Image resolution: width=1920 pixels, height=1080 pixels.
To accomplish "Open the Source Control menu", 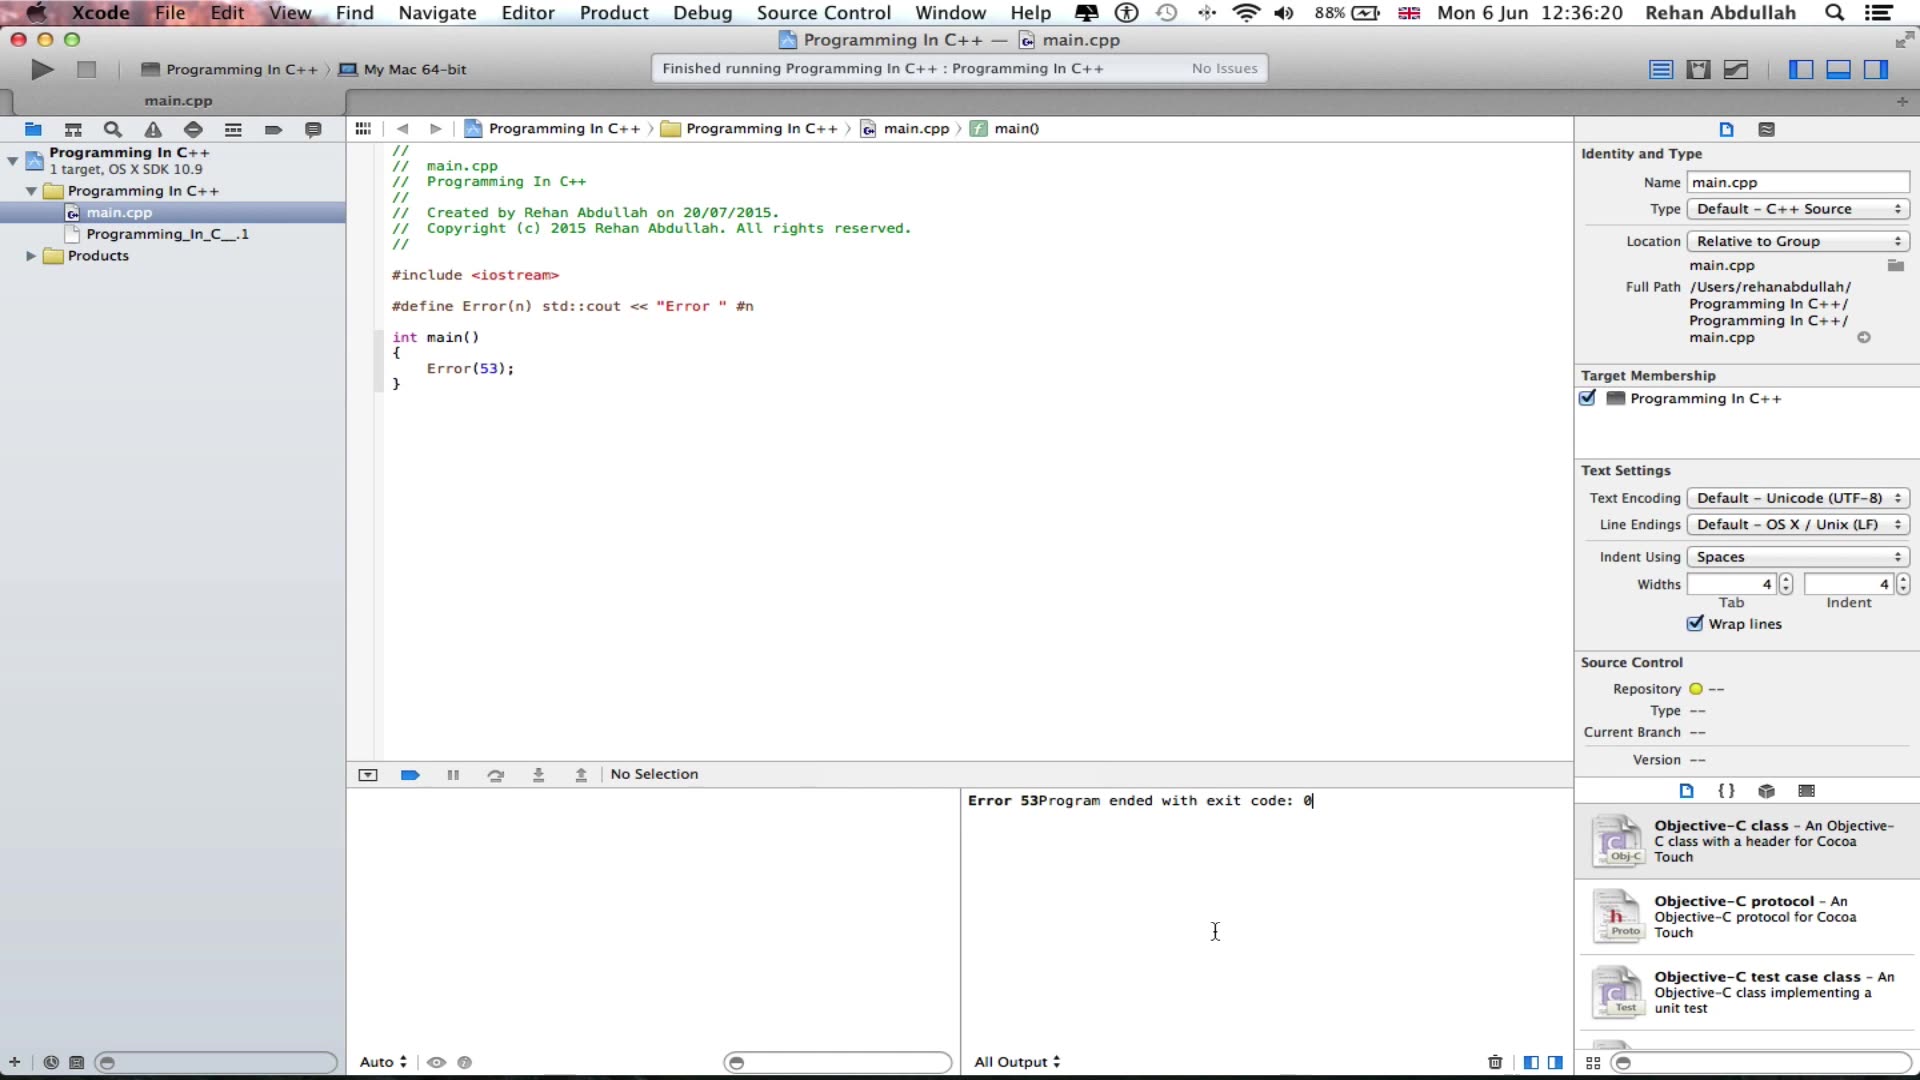I will coord(823,13).
